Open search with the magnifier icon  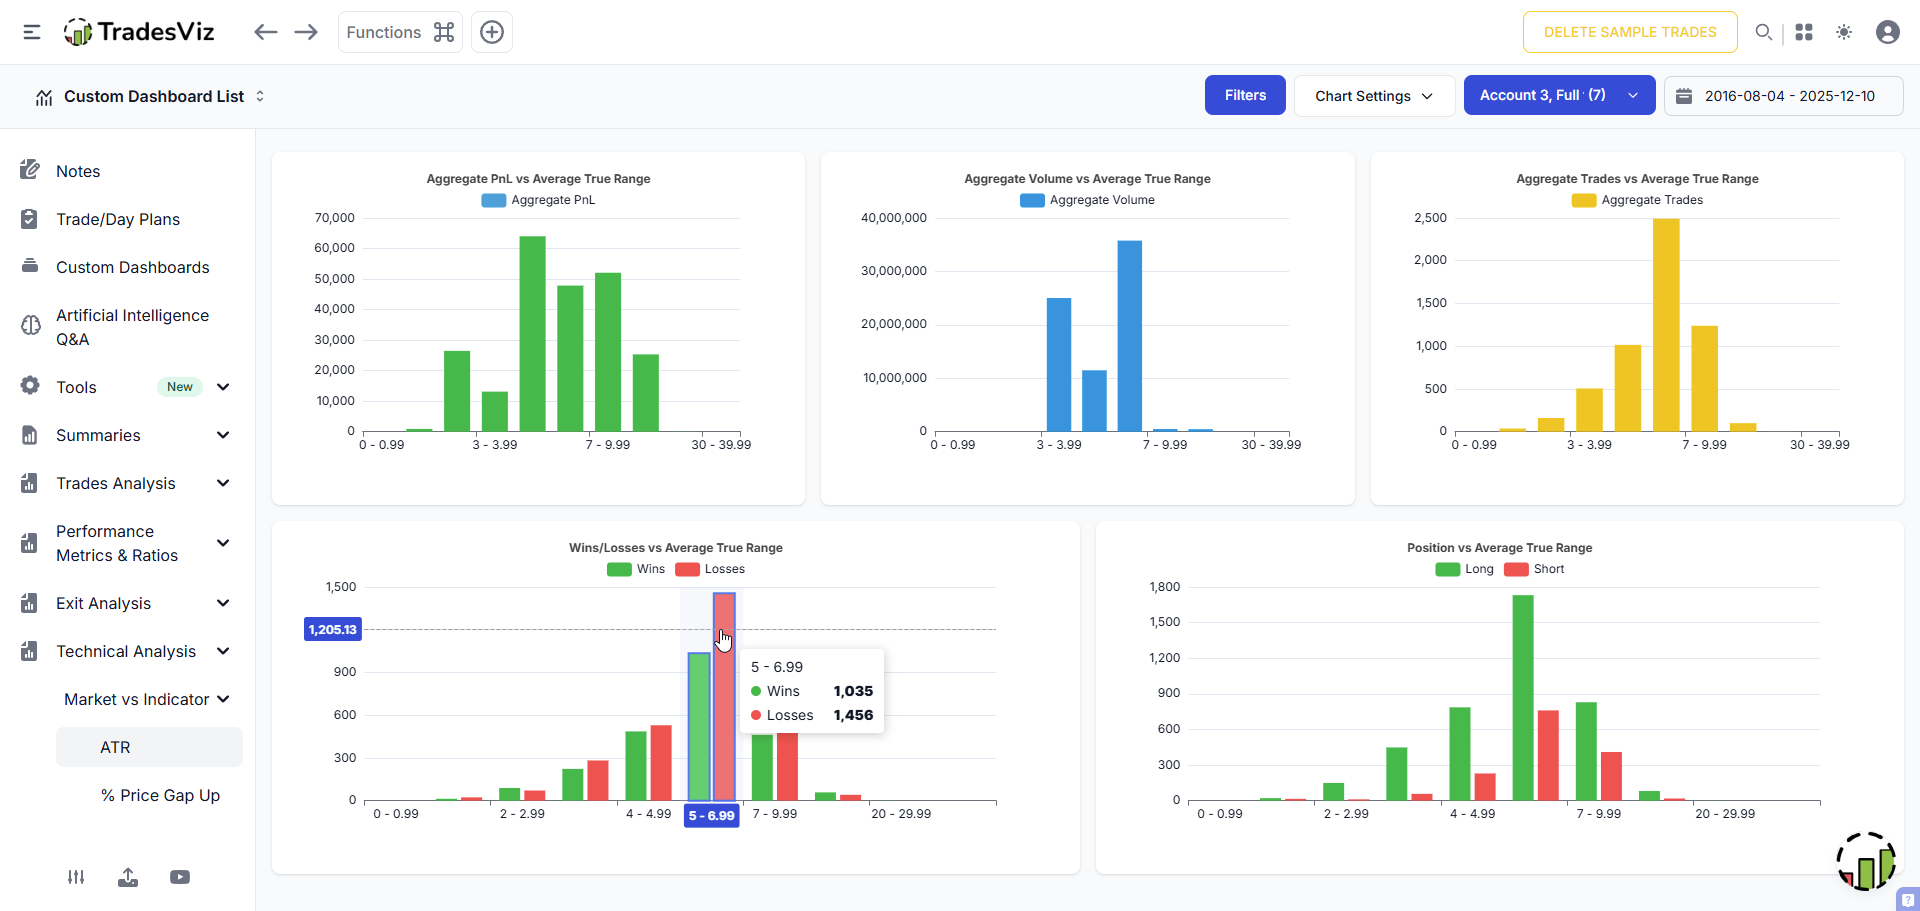click(1764, 32)
